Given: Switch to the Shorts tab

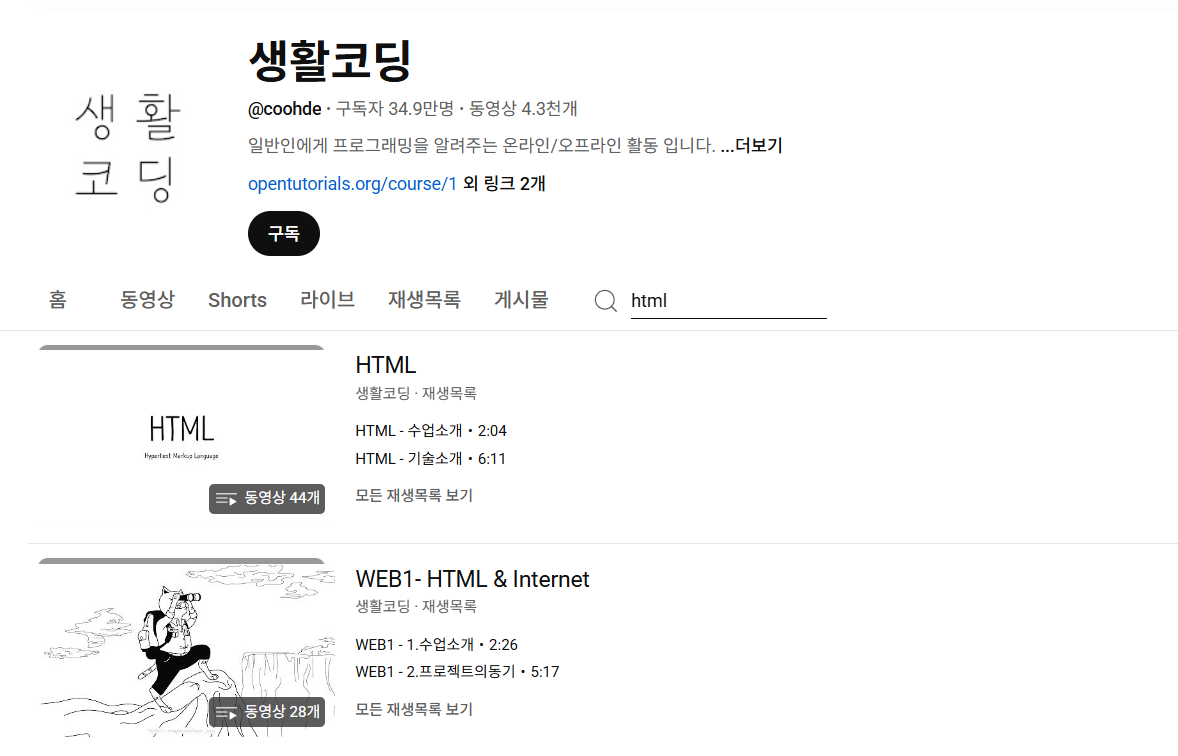Looking at the screenshot, I should click(x=236, y=299).
